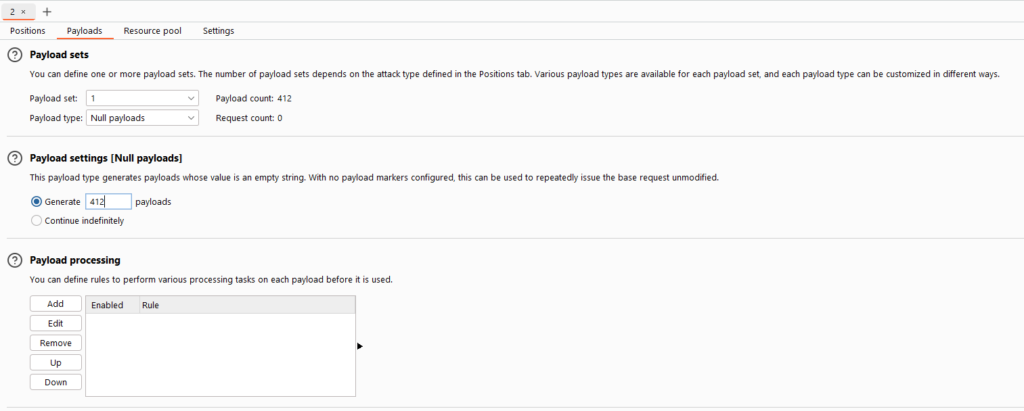Add a new Intruder tab with plus icon
Image resolution: width=1024 pixels, height=411 pixels.
[x=47, y=12]
